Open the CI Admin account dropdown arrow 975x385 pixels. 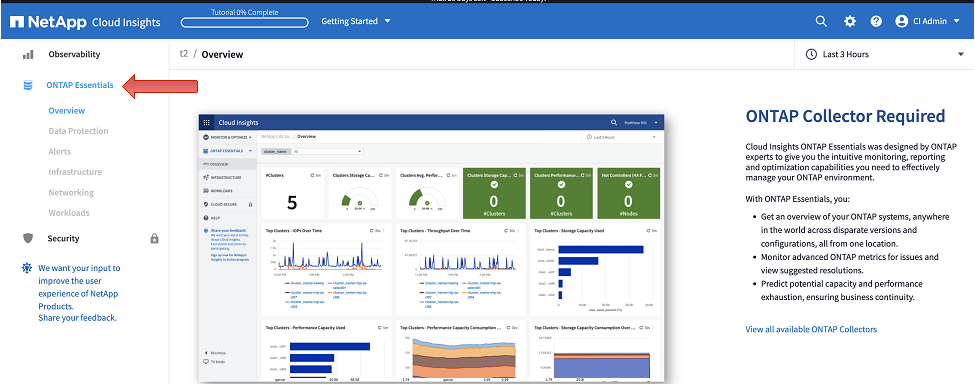pyautogui.click(x=956, y=21)
